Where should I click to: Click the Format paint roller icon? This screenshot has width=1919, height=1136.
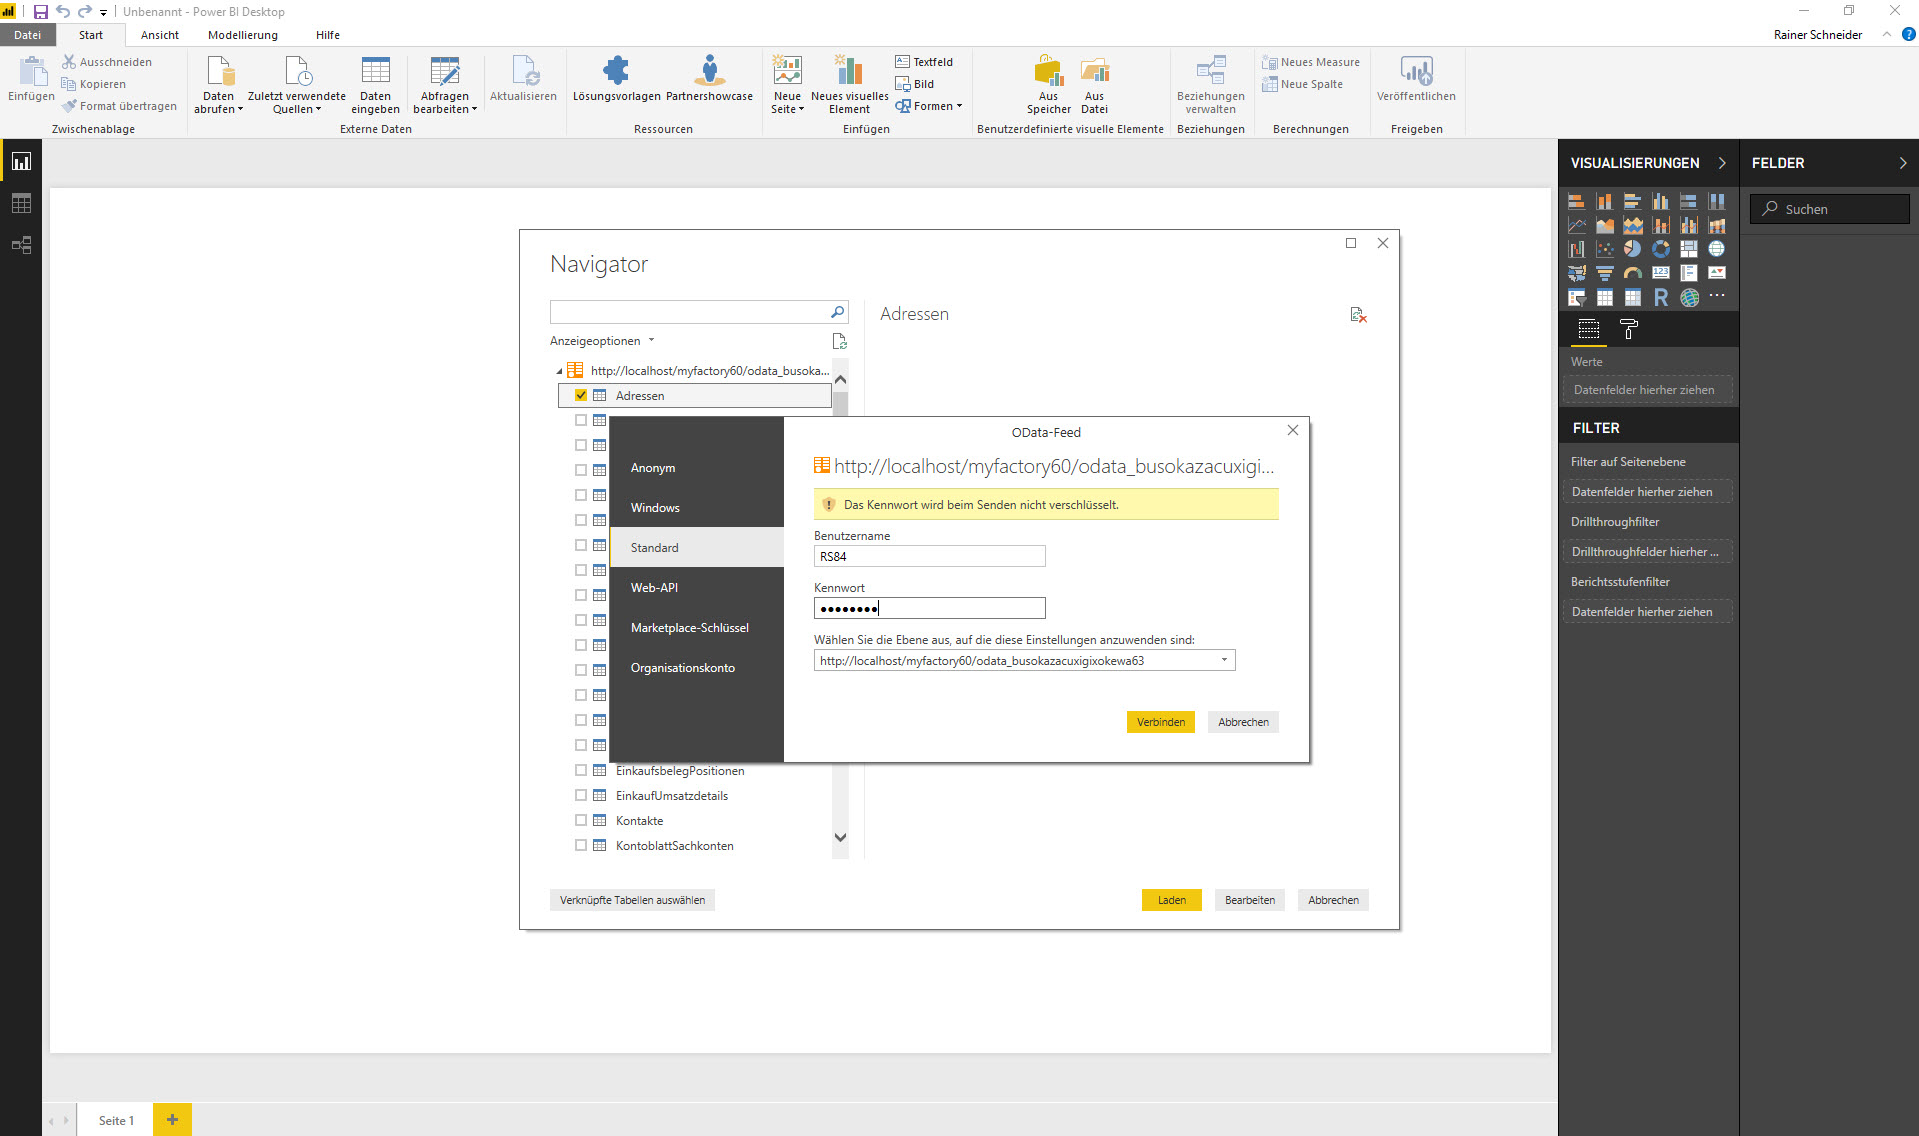click(x=1628, y=329)
